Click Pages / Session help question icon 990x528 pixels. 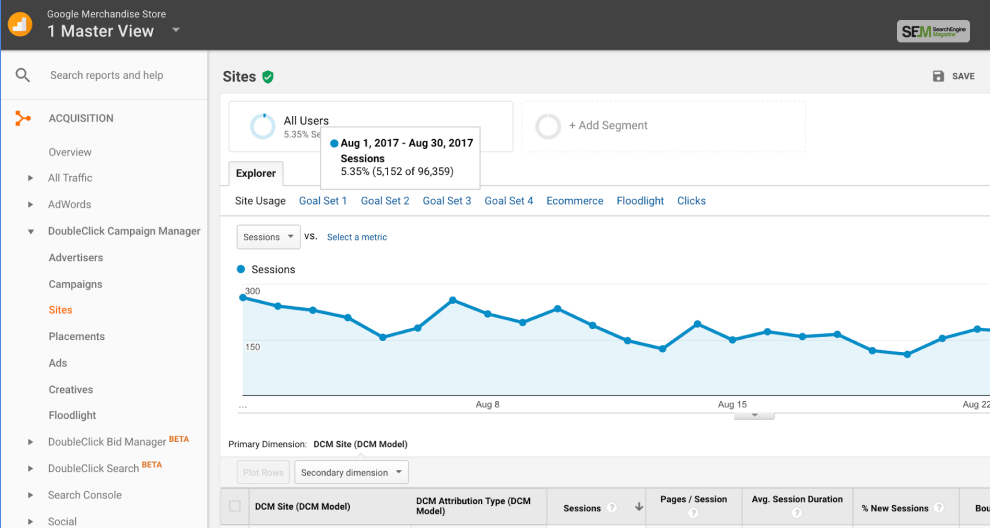tap(693, 513)
